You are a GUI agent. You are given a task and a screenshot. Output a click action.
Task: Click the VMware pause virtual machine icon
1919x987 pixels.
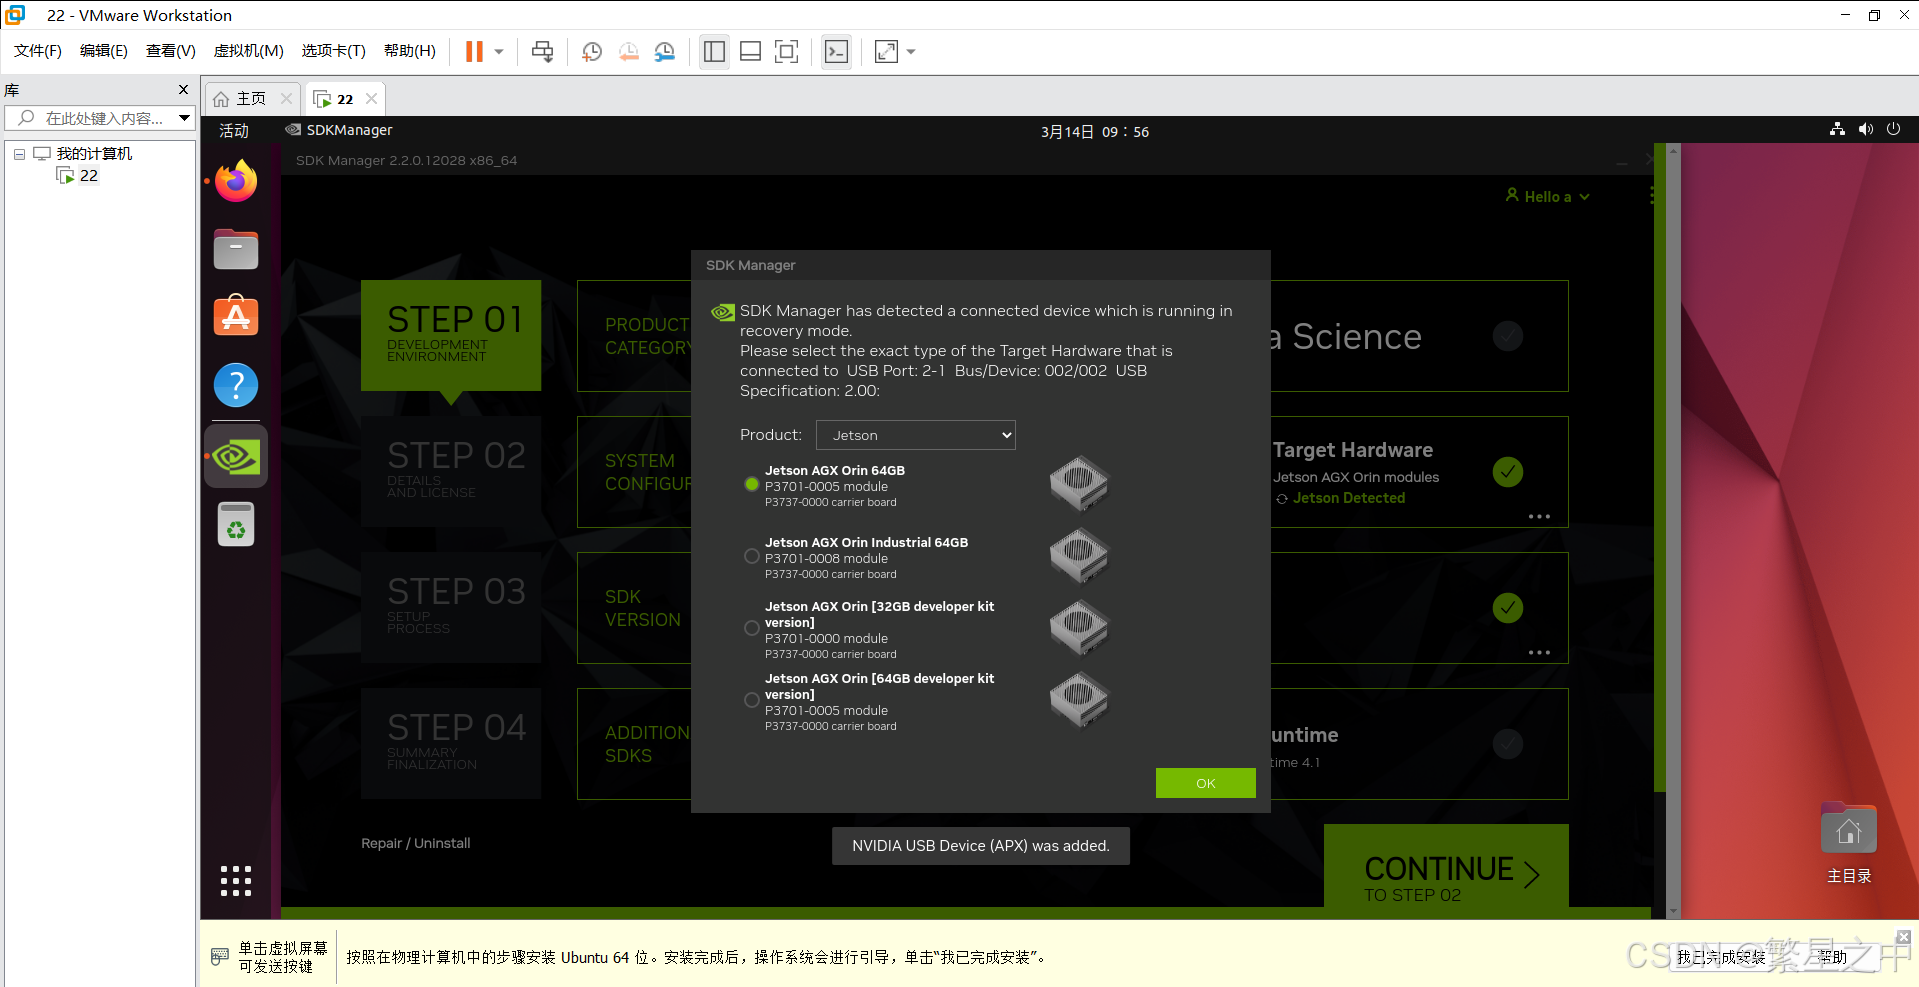pyautogui.click(x=474, y=52)
